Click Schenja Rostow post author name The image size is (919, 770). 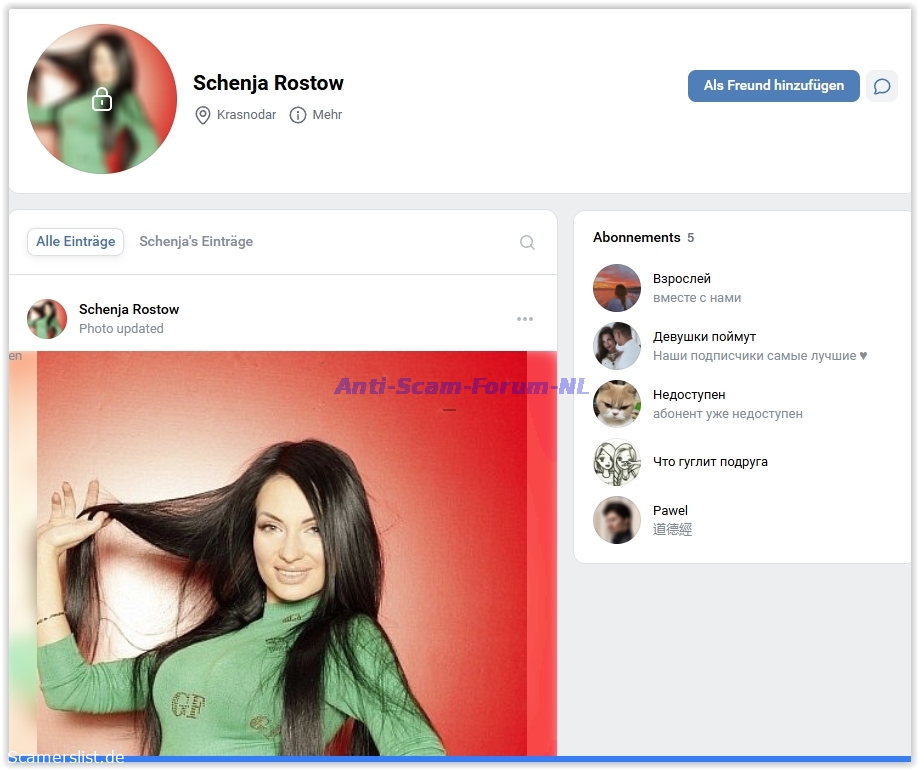click(x=129, y=310)
